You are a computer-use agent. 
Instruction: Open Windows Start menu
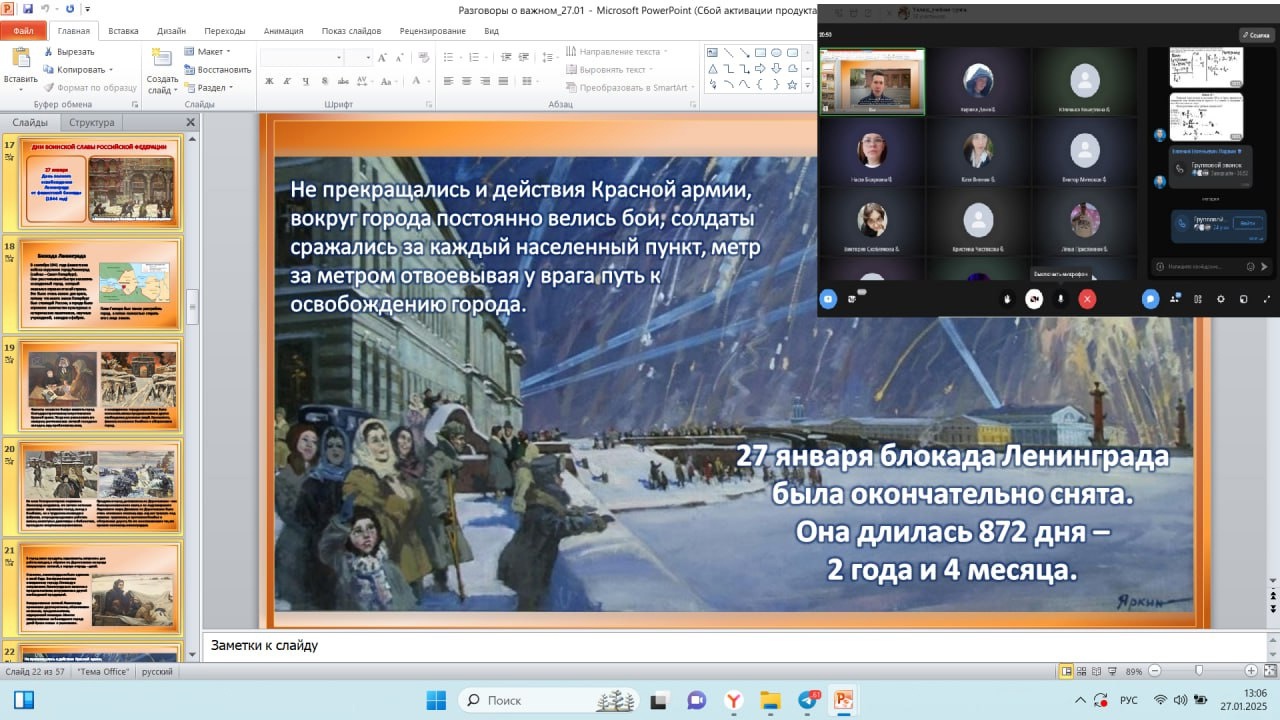coord(438,700)
